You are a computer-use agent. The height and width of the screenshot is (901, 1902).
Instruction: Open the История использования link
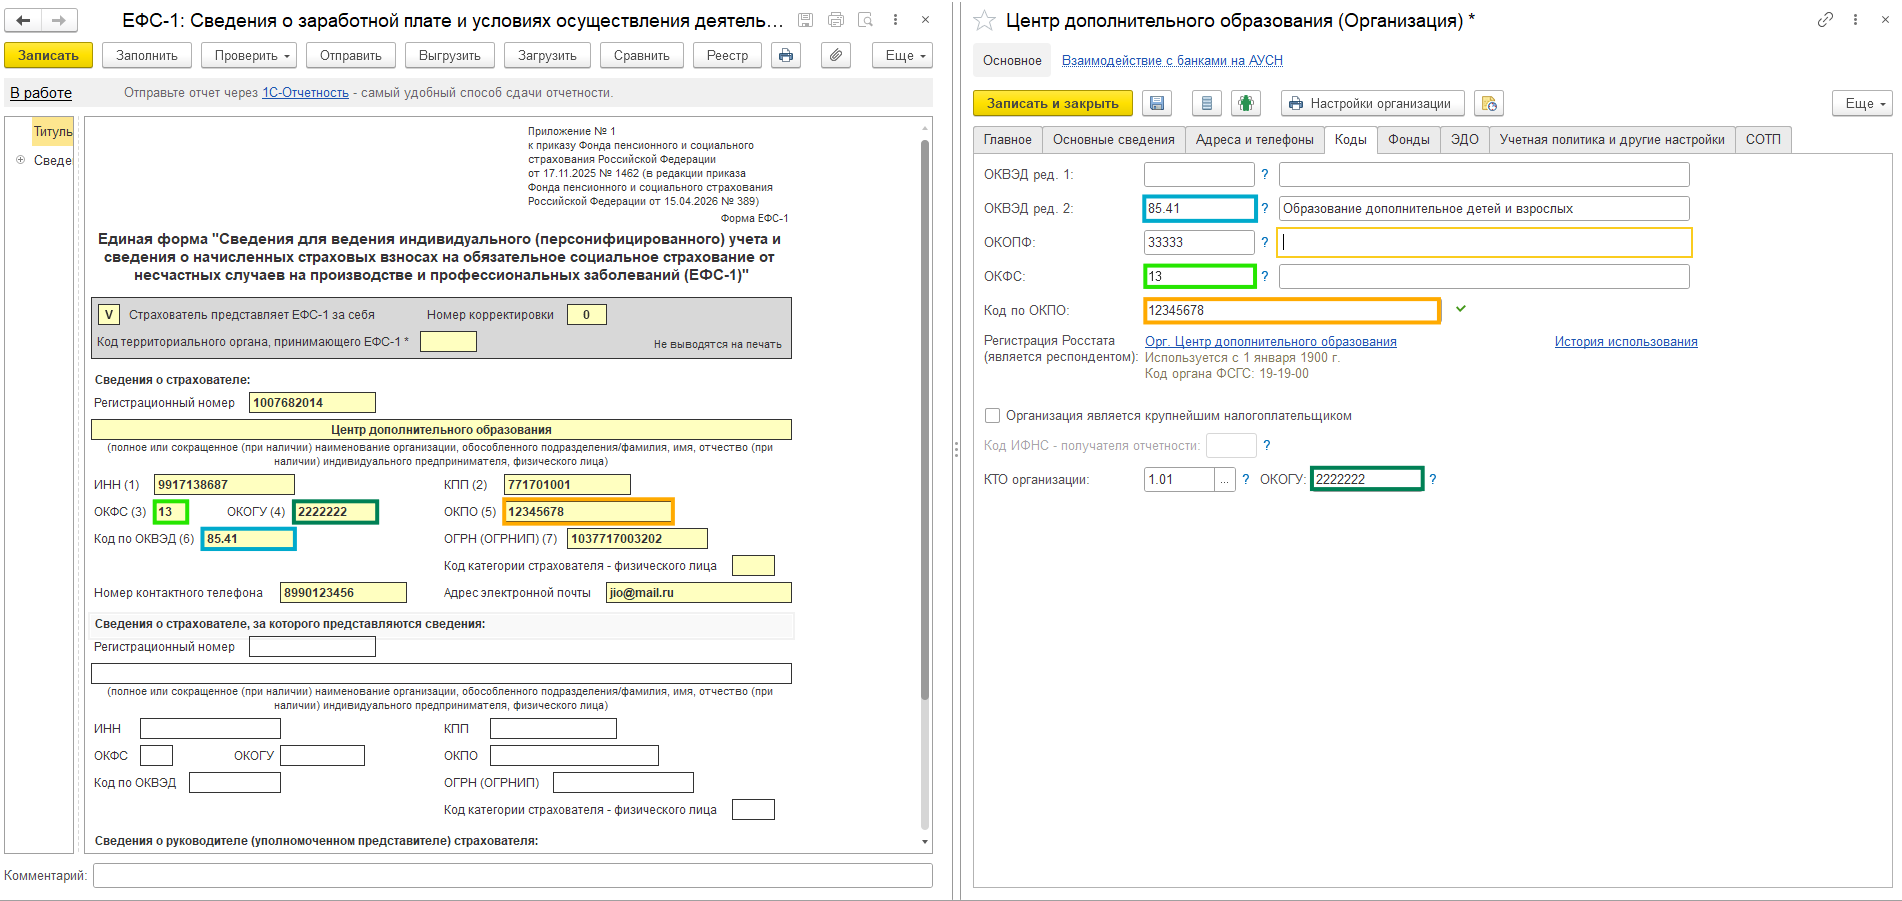1626,341
